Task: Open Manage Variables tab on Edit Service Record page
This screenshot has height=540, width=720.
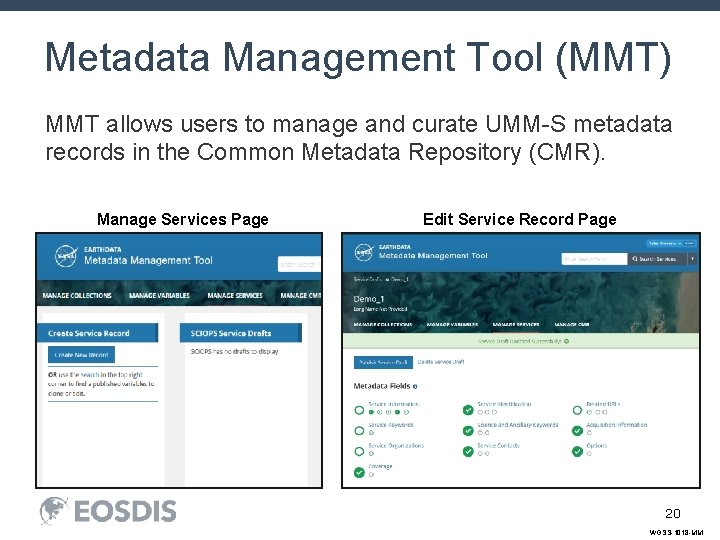Action: tap(452, 324)
